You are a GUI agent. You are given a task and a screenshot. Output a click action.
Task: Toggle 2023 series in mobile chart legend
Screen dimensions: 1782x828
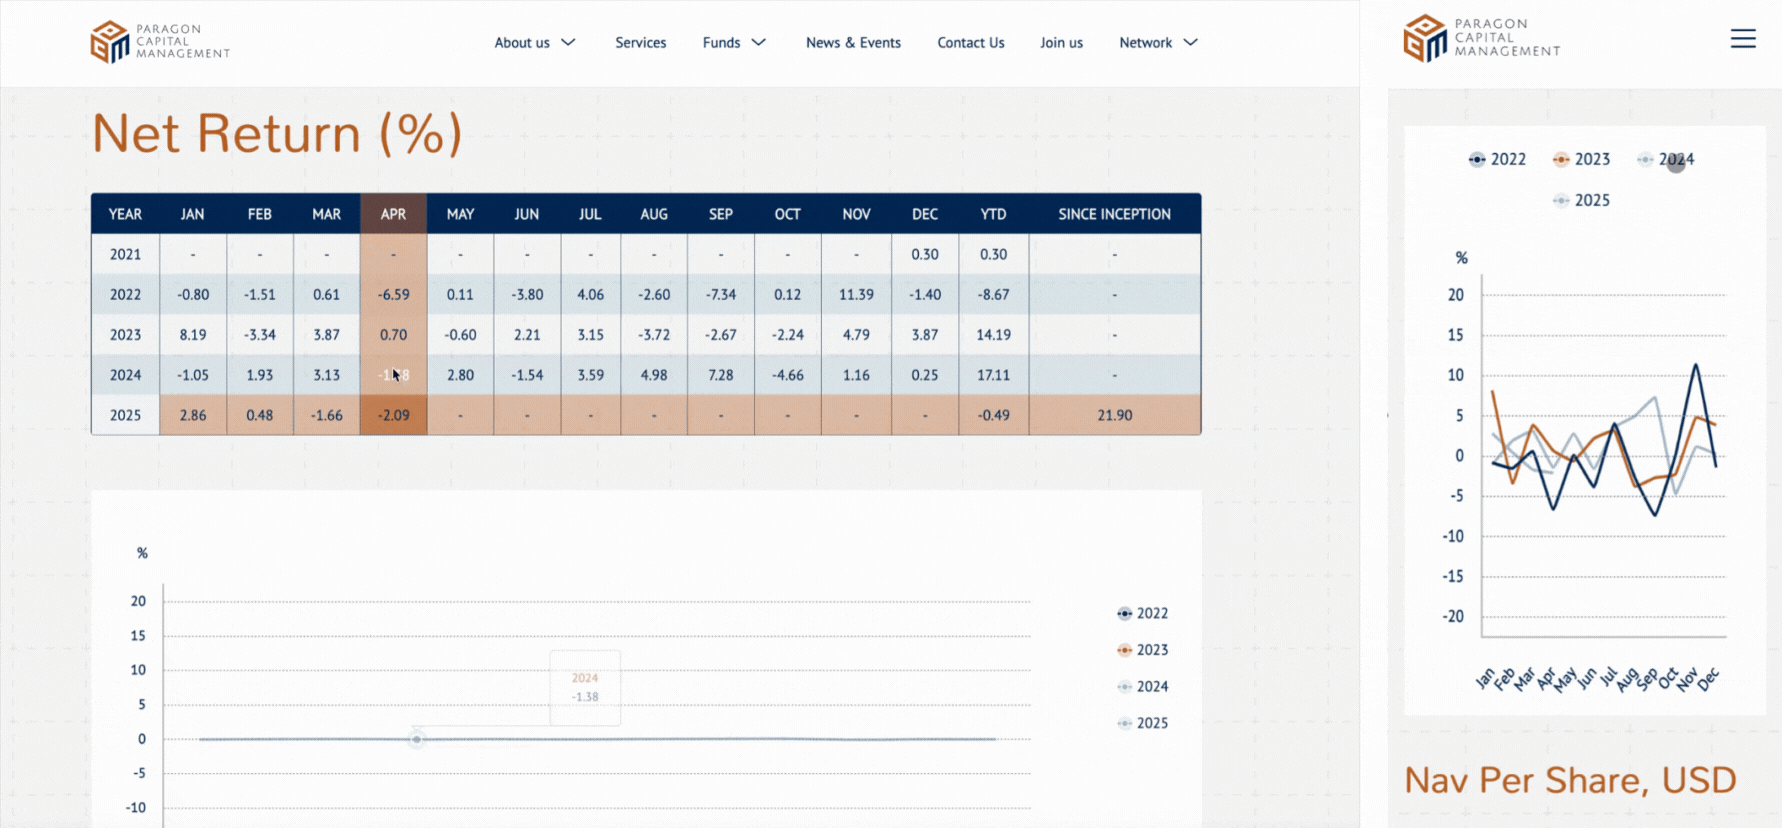click(1581, 159)
